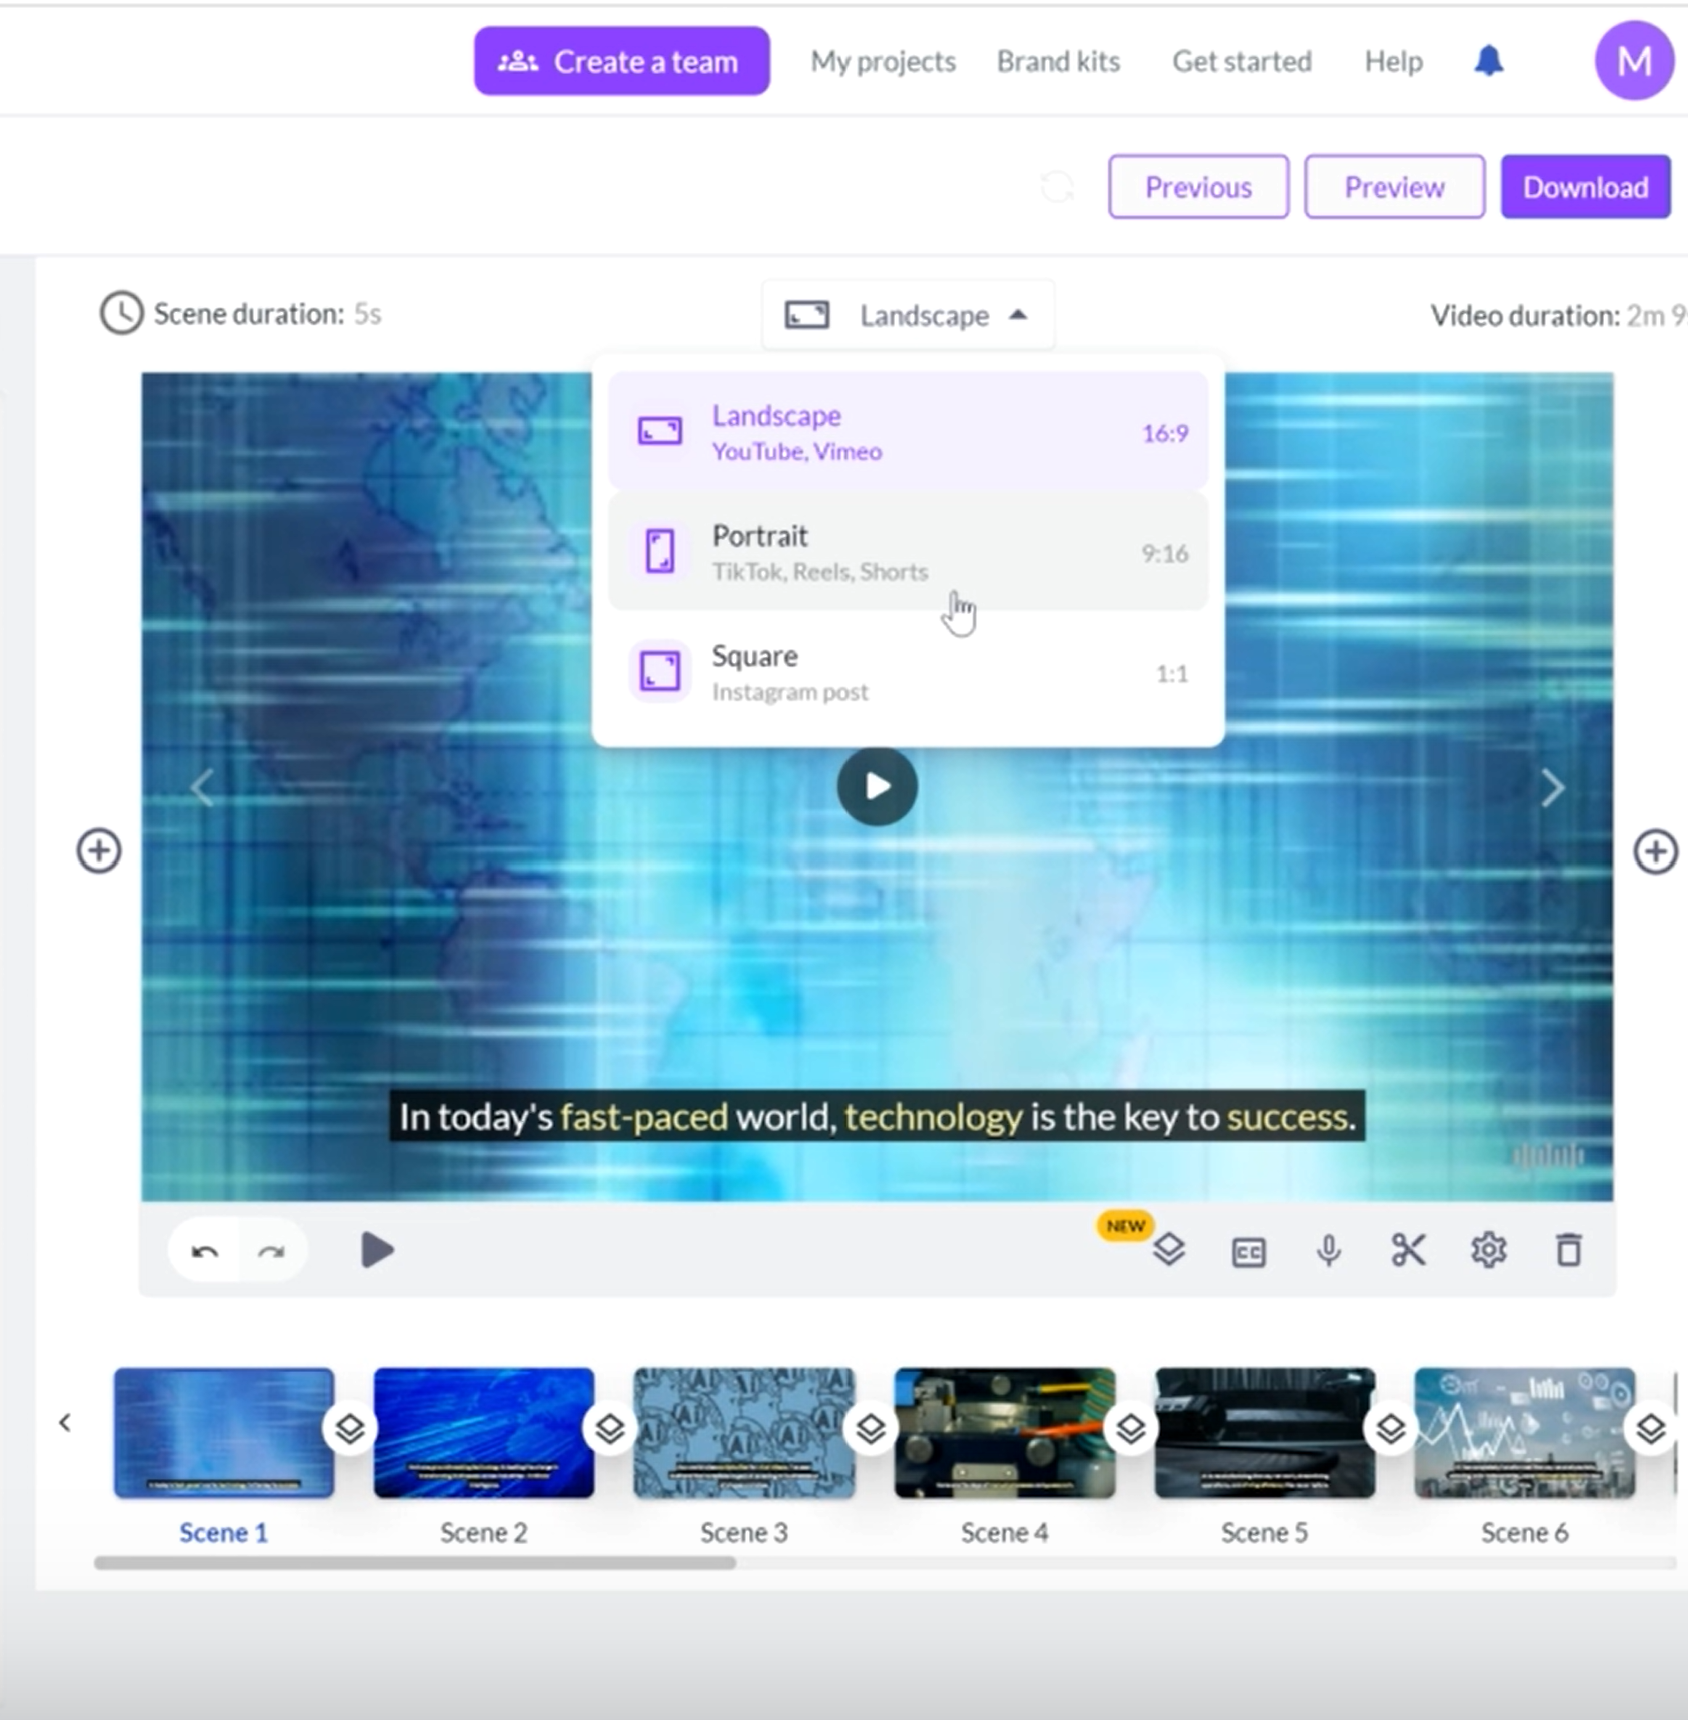
Task: Open the transition icon after Scene 1
Action: [x=349, y=1429]
